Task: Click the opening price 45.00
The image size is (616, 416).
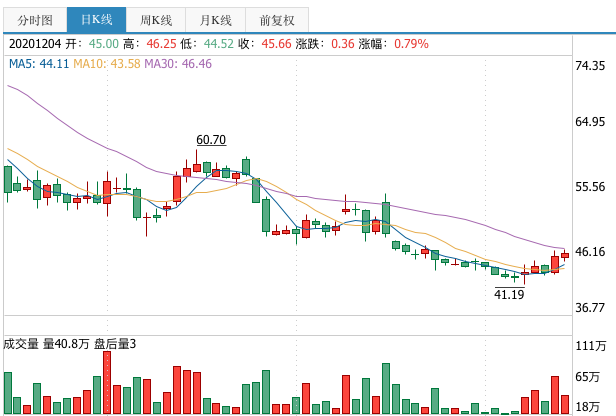Action: click(x=104, y=44)
